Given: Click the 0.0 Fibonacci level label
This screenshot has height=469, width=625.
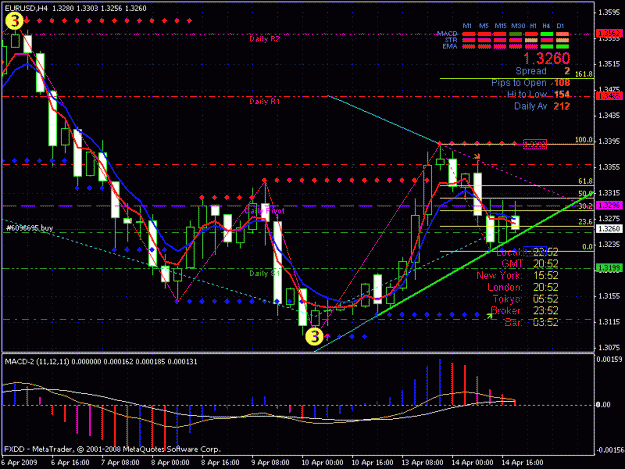Looking at the screenshot, I should [x=587, y=247].
